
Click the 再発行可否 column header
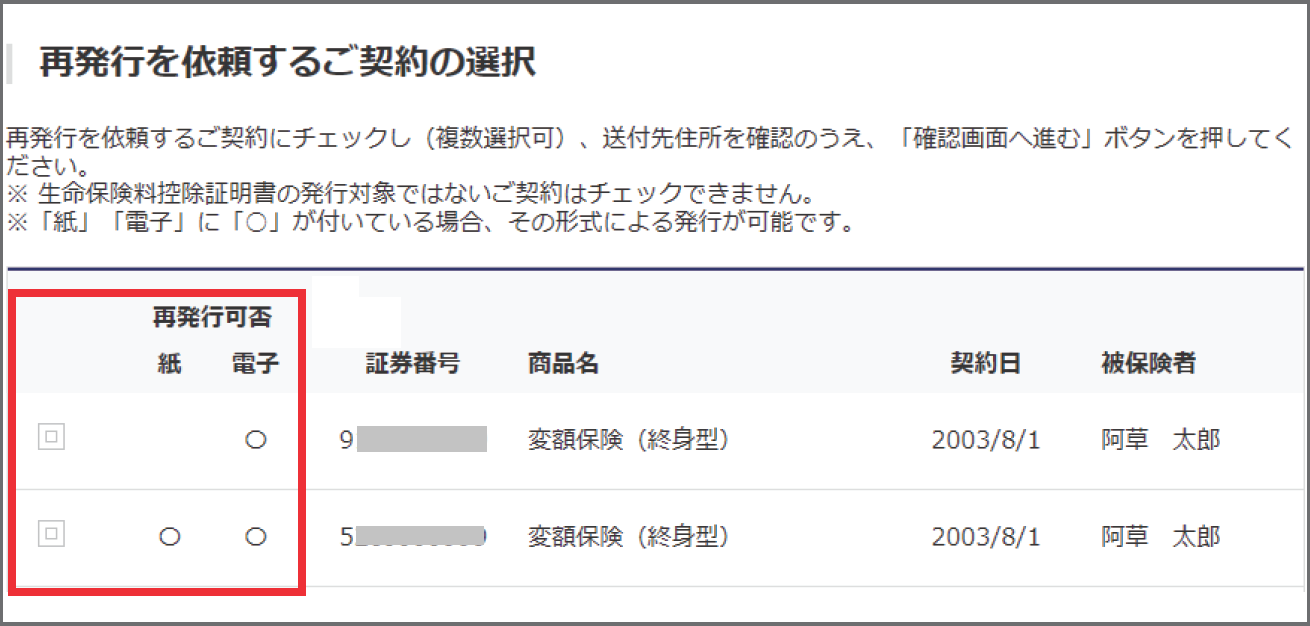212,318
